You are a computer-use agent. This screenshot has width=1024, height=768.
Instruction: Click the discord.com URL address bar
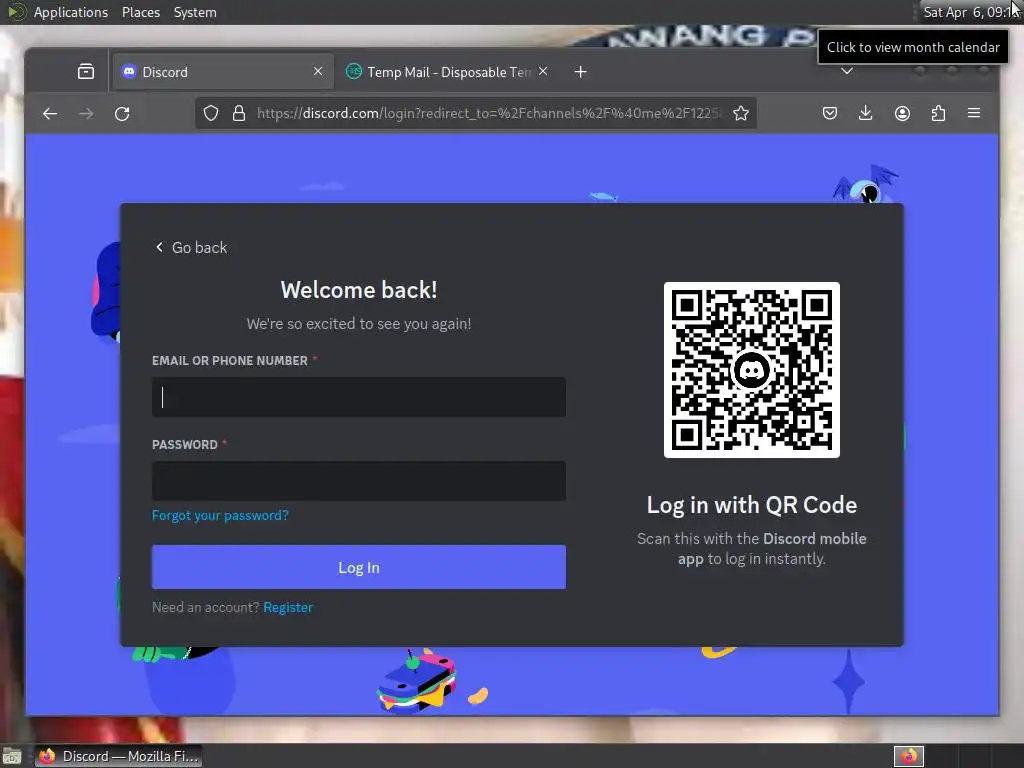(488, 114)
